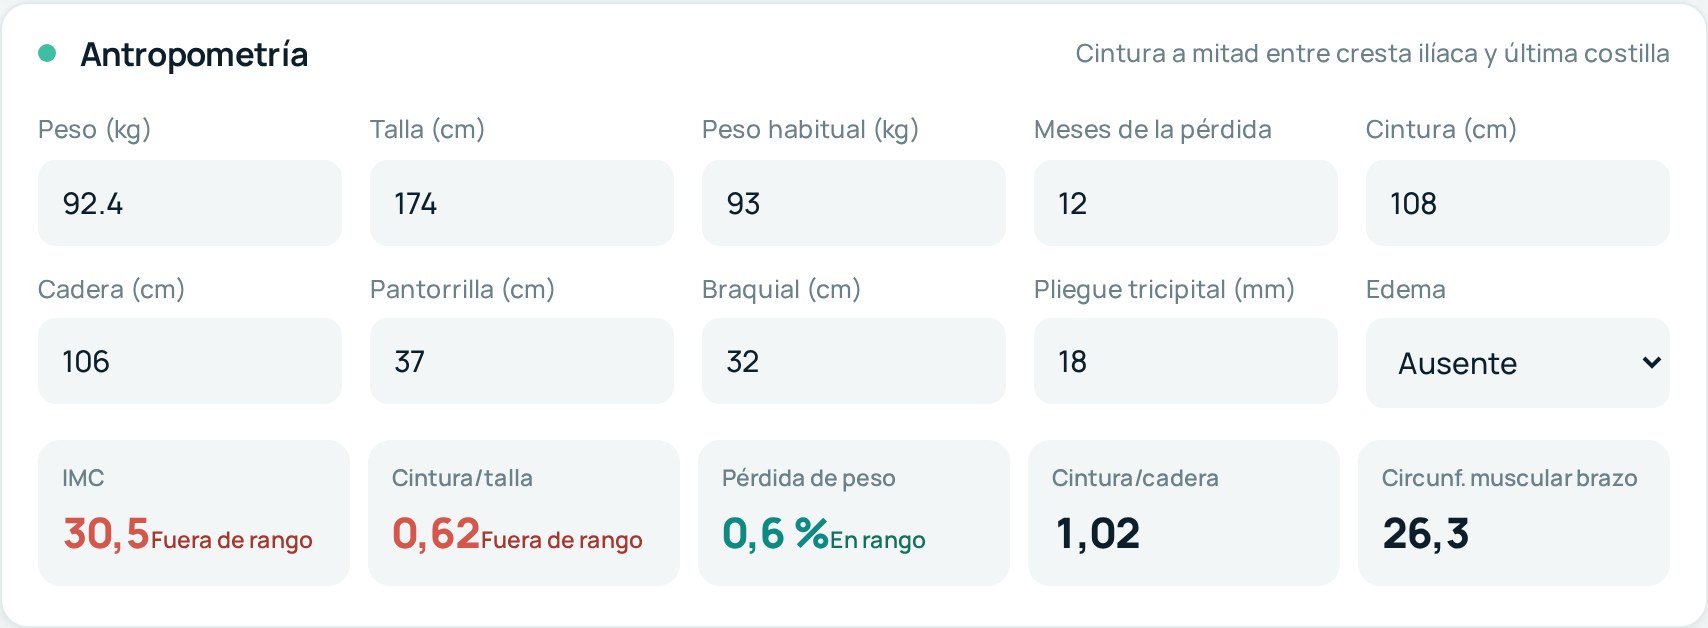The height and width of the screenshot is (628, 1708).
Task: Click the Cintura measurement hint text
Action: [1372, 53]
